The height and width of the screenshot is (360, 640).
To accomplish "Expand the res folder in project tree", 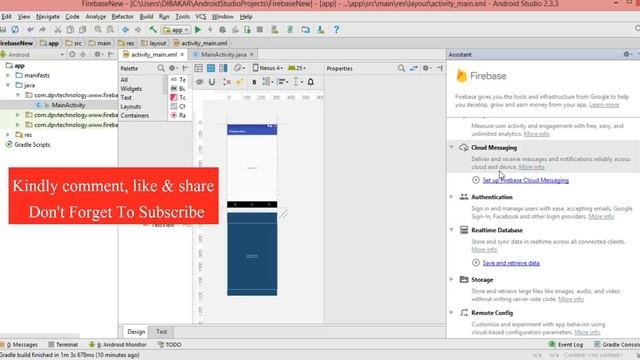I will coord(8,135).
